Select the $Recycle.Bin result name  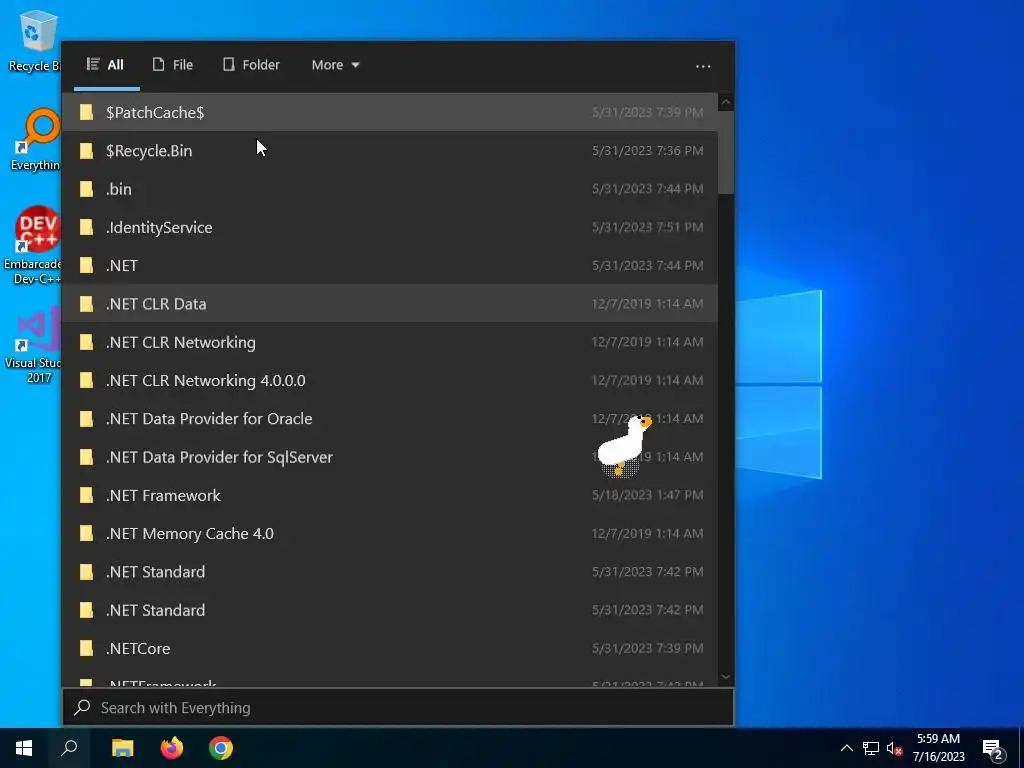pyautogui.click(x=149, y=151)
